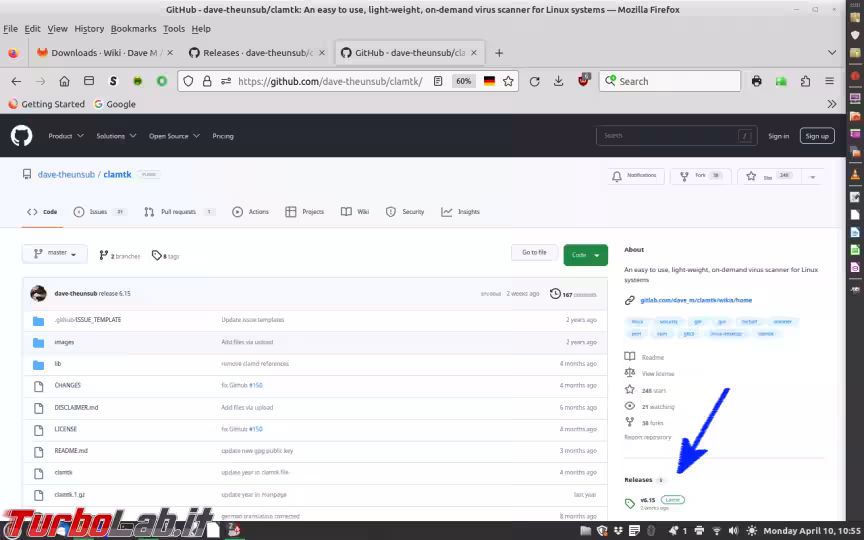Click the network wifi tray icon
This screenshot has width=864, height=540.
coord(716,531)
